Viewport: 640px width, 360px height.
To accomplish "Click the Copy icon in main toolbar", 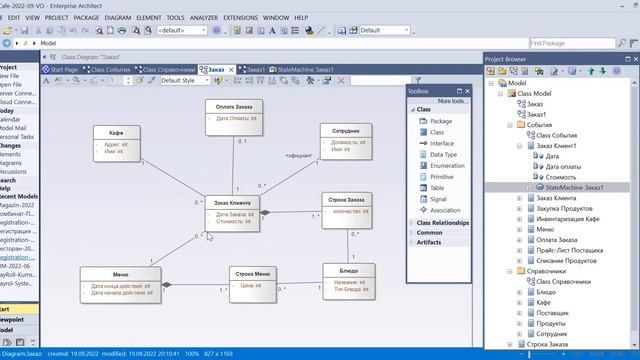I will [50, 31].
